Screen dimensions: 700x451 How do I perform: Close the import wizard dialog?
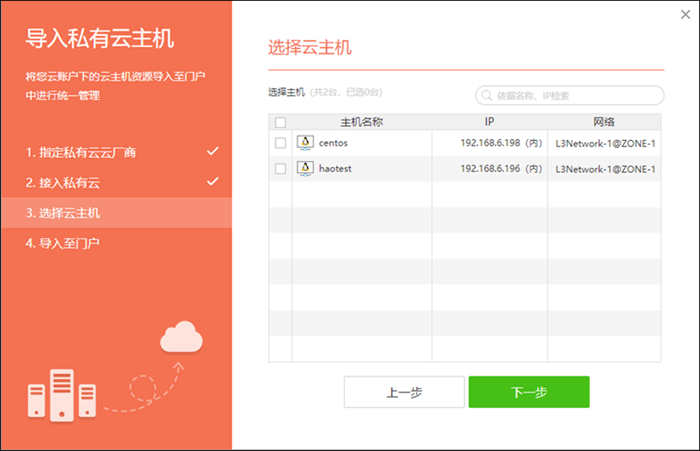pyautogui.click(x=684, y=14)
